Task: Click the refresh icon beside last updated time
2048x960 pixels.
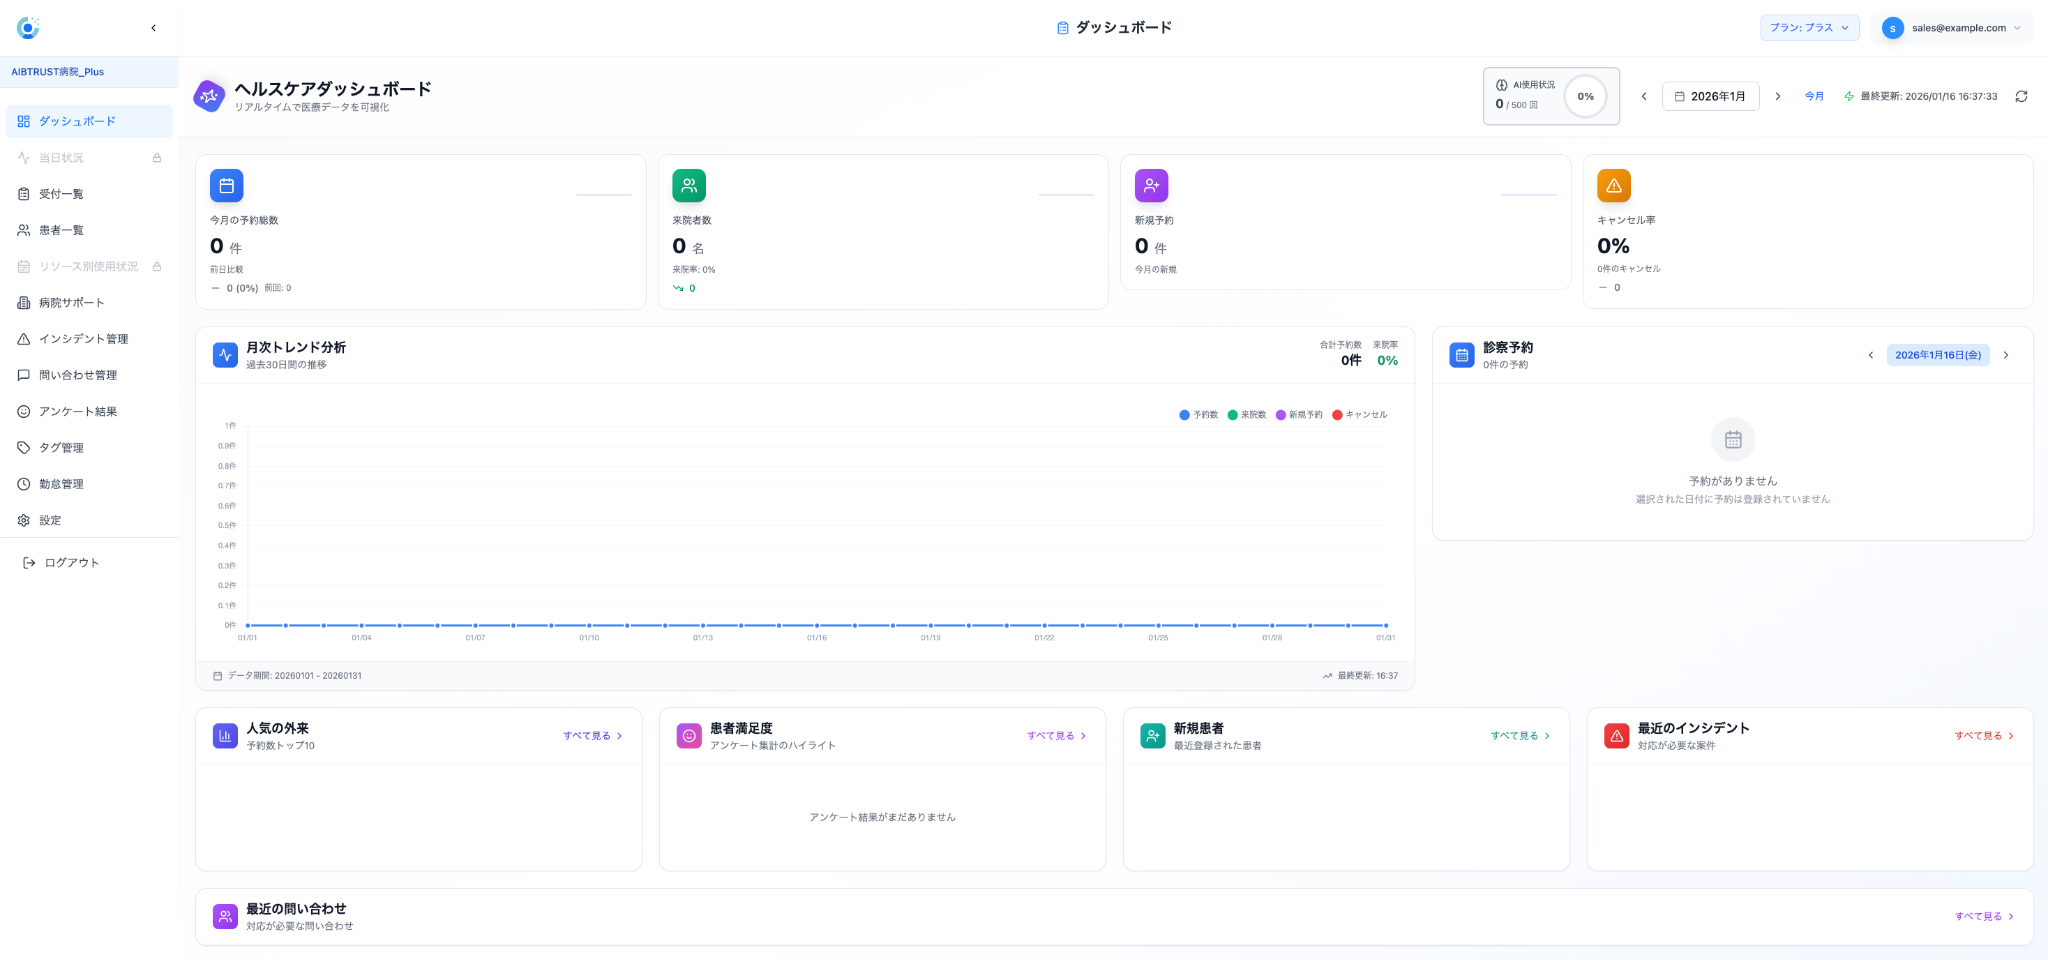Action: (x=2021, y=97)
